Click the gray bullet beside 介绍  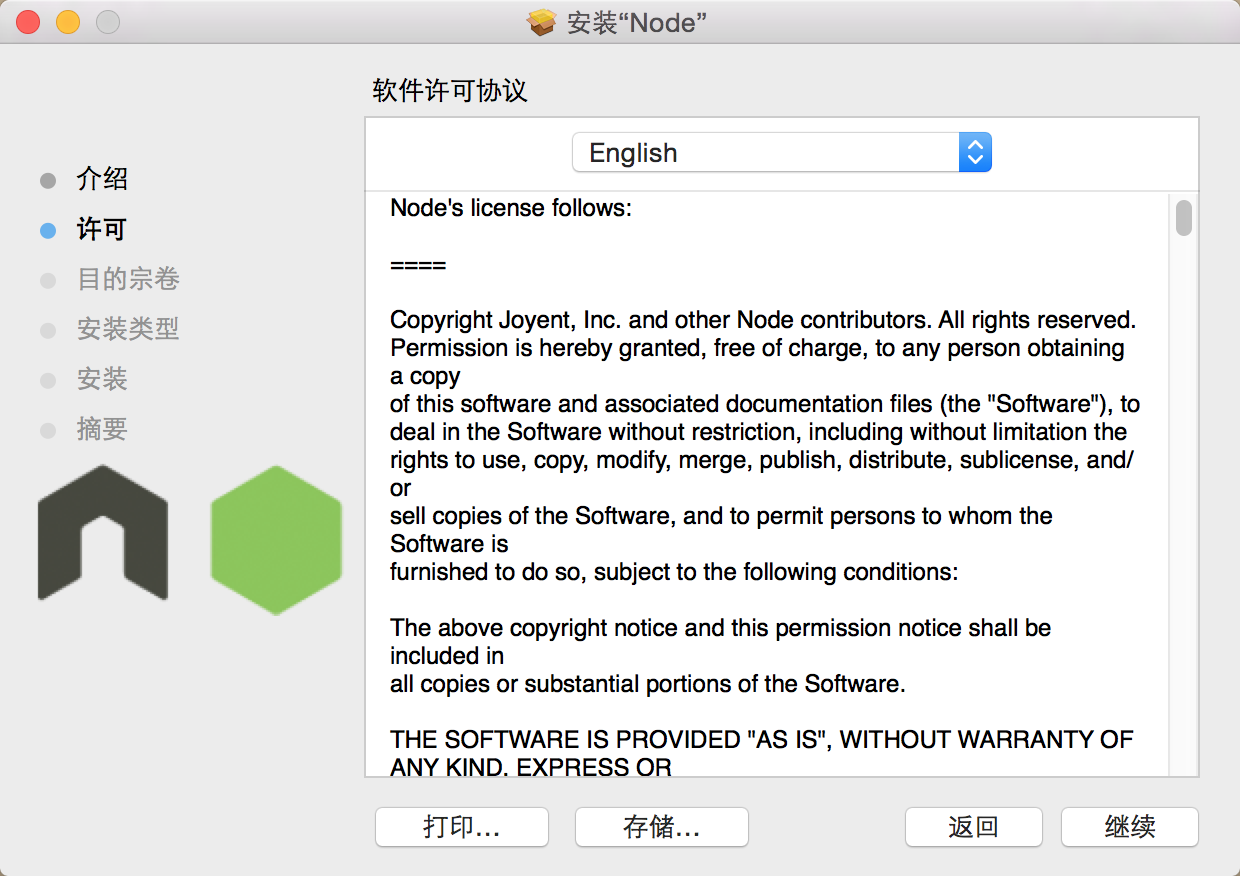click(x=48, y=180)
